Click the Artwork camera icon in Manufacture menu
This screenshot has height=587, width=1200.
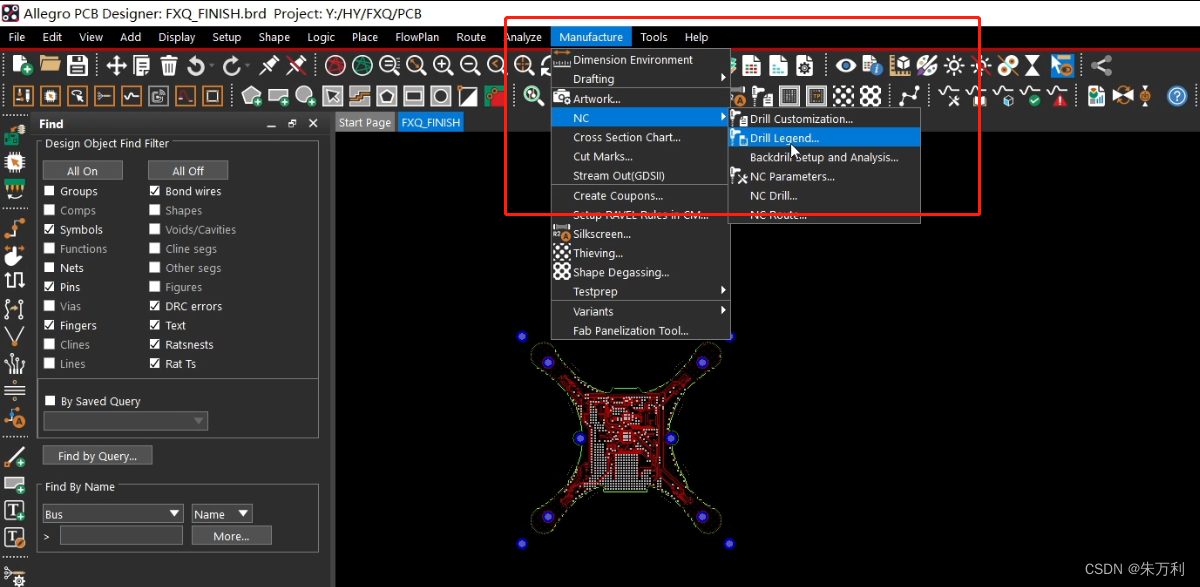[x=562, y=98]
